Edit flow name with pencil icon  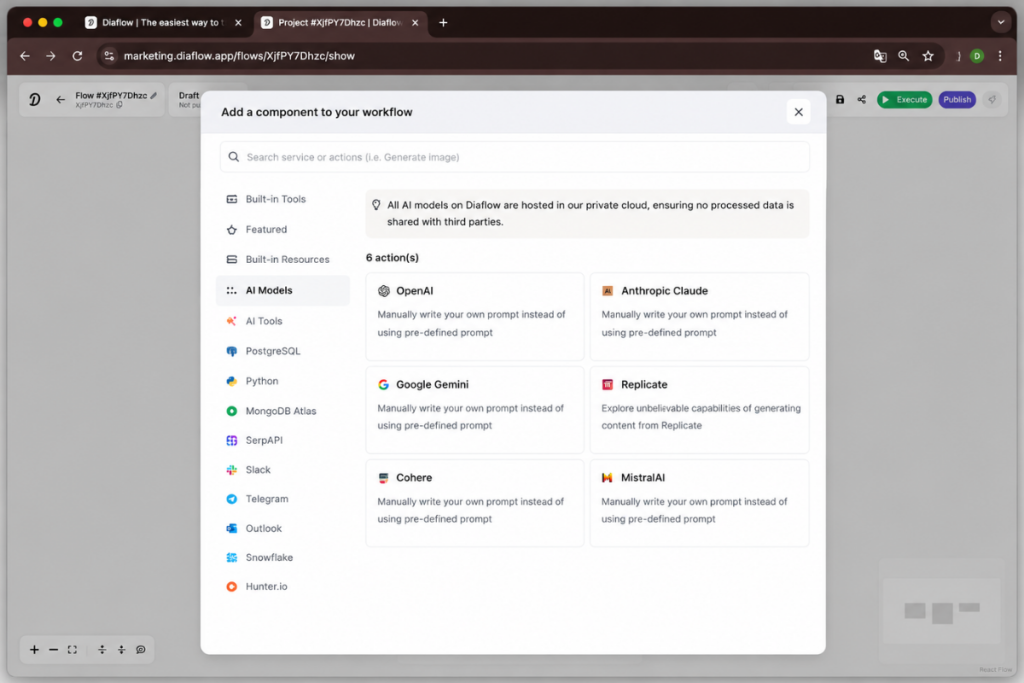coord(153,95)
